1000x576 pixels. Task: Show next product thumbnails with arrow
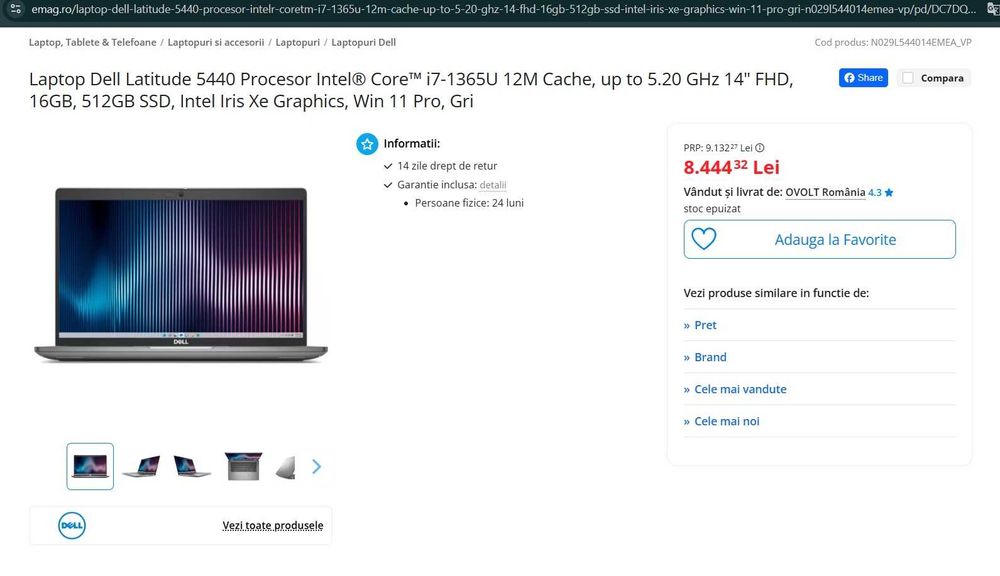click(x=316, y=466)
